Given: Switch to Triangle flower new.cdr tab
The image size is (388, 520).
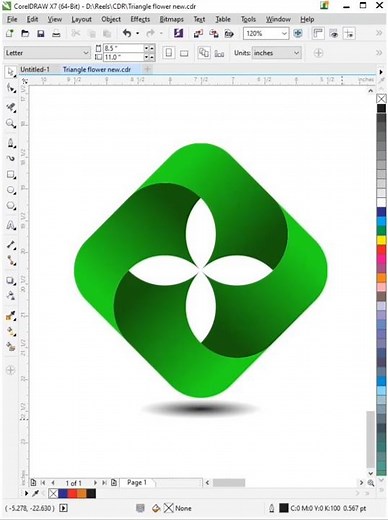Looking at the screenshot, I should coord(97,69).
